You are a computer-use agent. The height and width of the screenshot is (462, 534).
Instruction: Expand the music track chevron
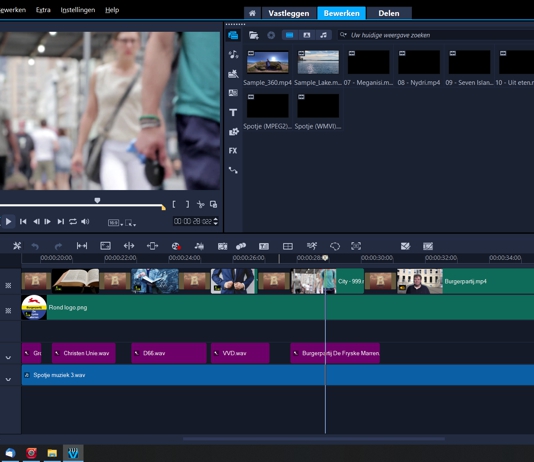coord(8,379)
